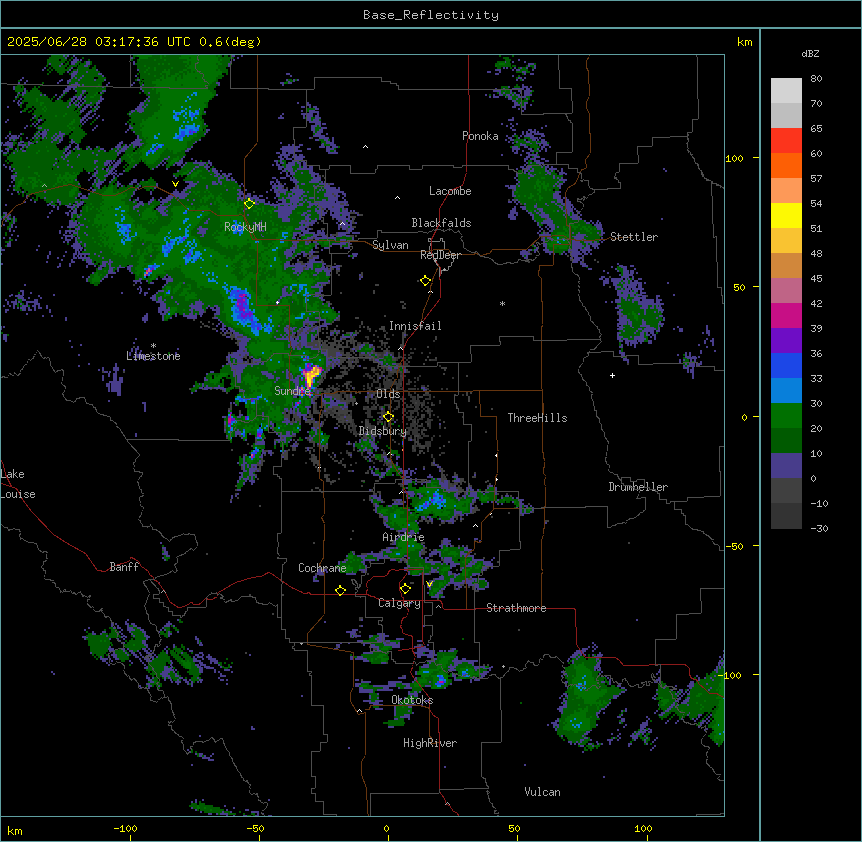862x842 pixels.
Task: Click the -50 label on the right axis
Action: [x=734, y=546]
